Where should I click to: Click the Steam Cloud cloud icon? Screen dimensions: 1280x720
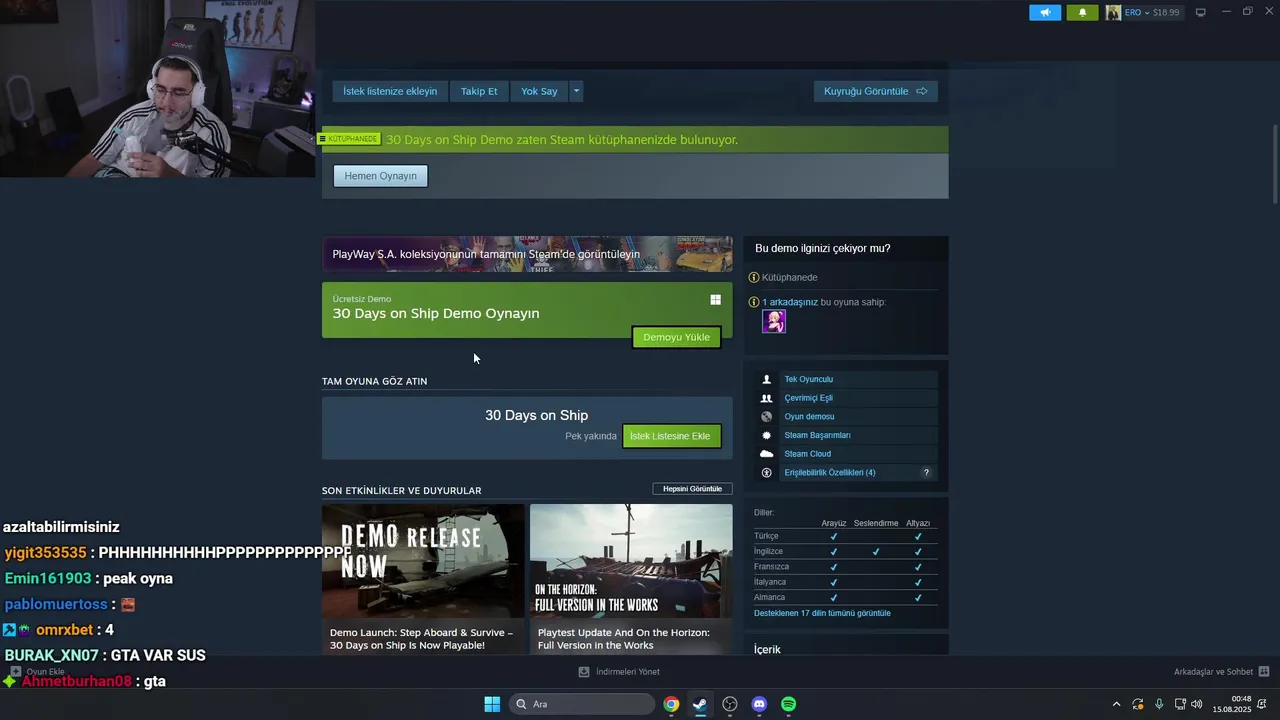(767, 454)
